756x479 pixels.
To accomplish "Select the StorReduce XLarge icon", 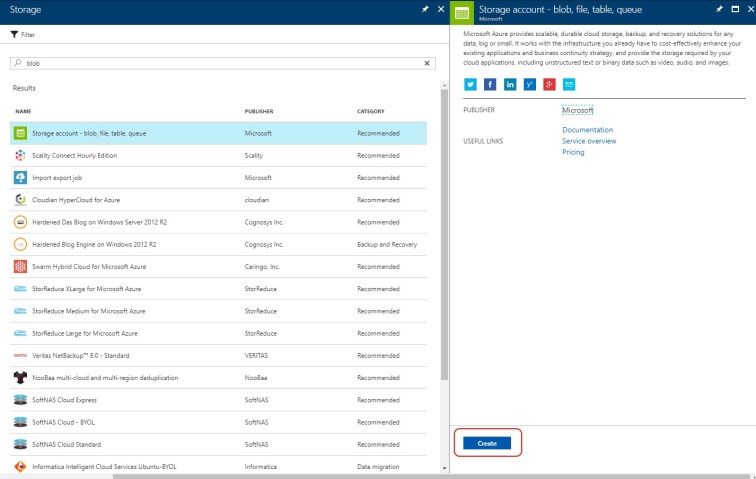I will point(20,288).
